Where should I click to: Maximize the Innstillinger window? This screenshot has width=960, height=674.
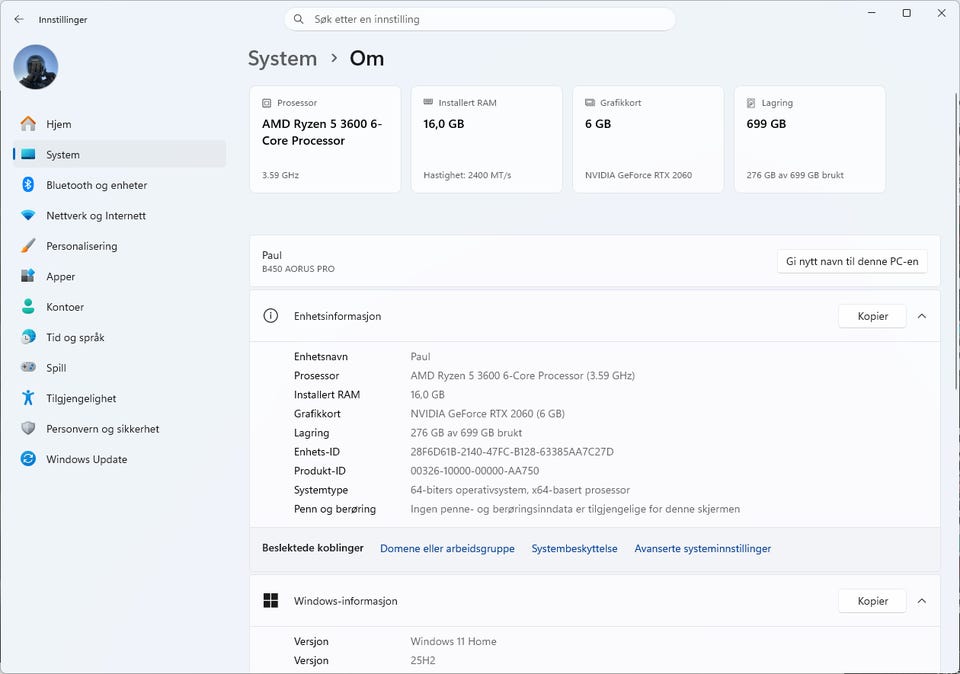click(907, 13)
